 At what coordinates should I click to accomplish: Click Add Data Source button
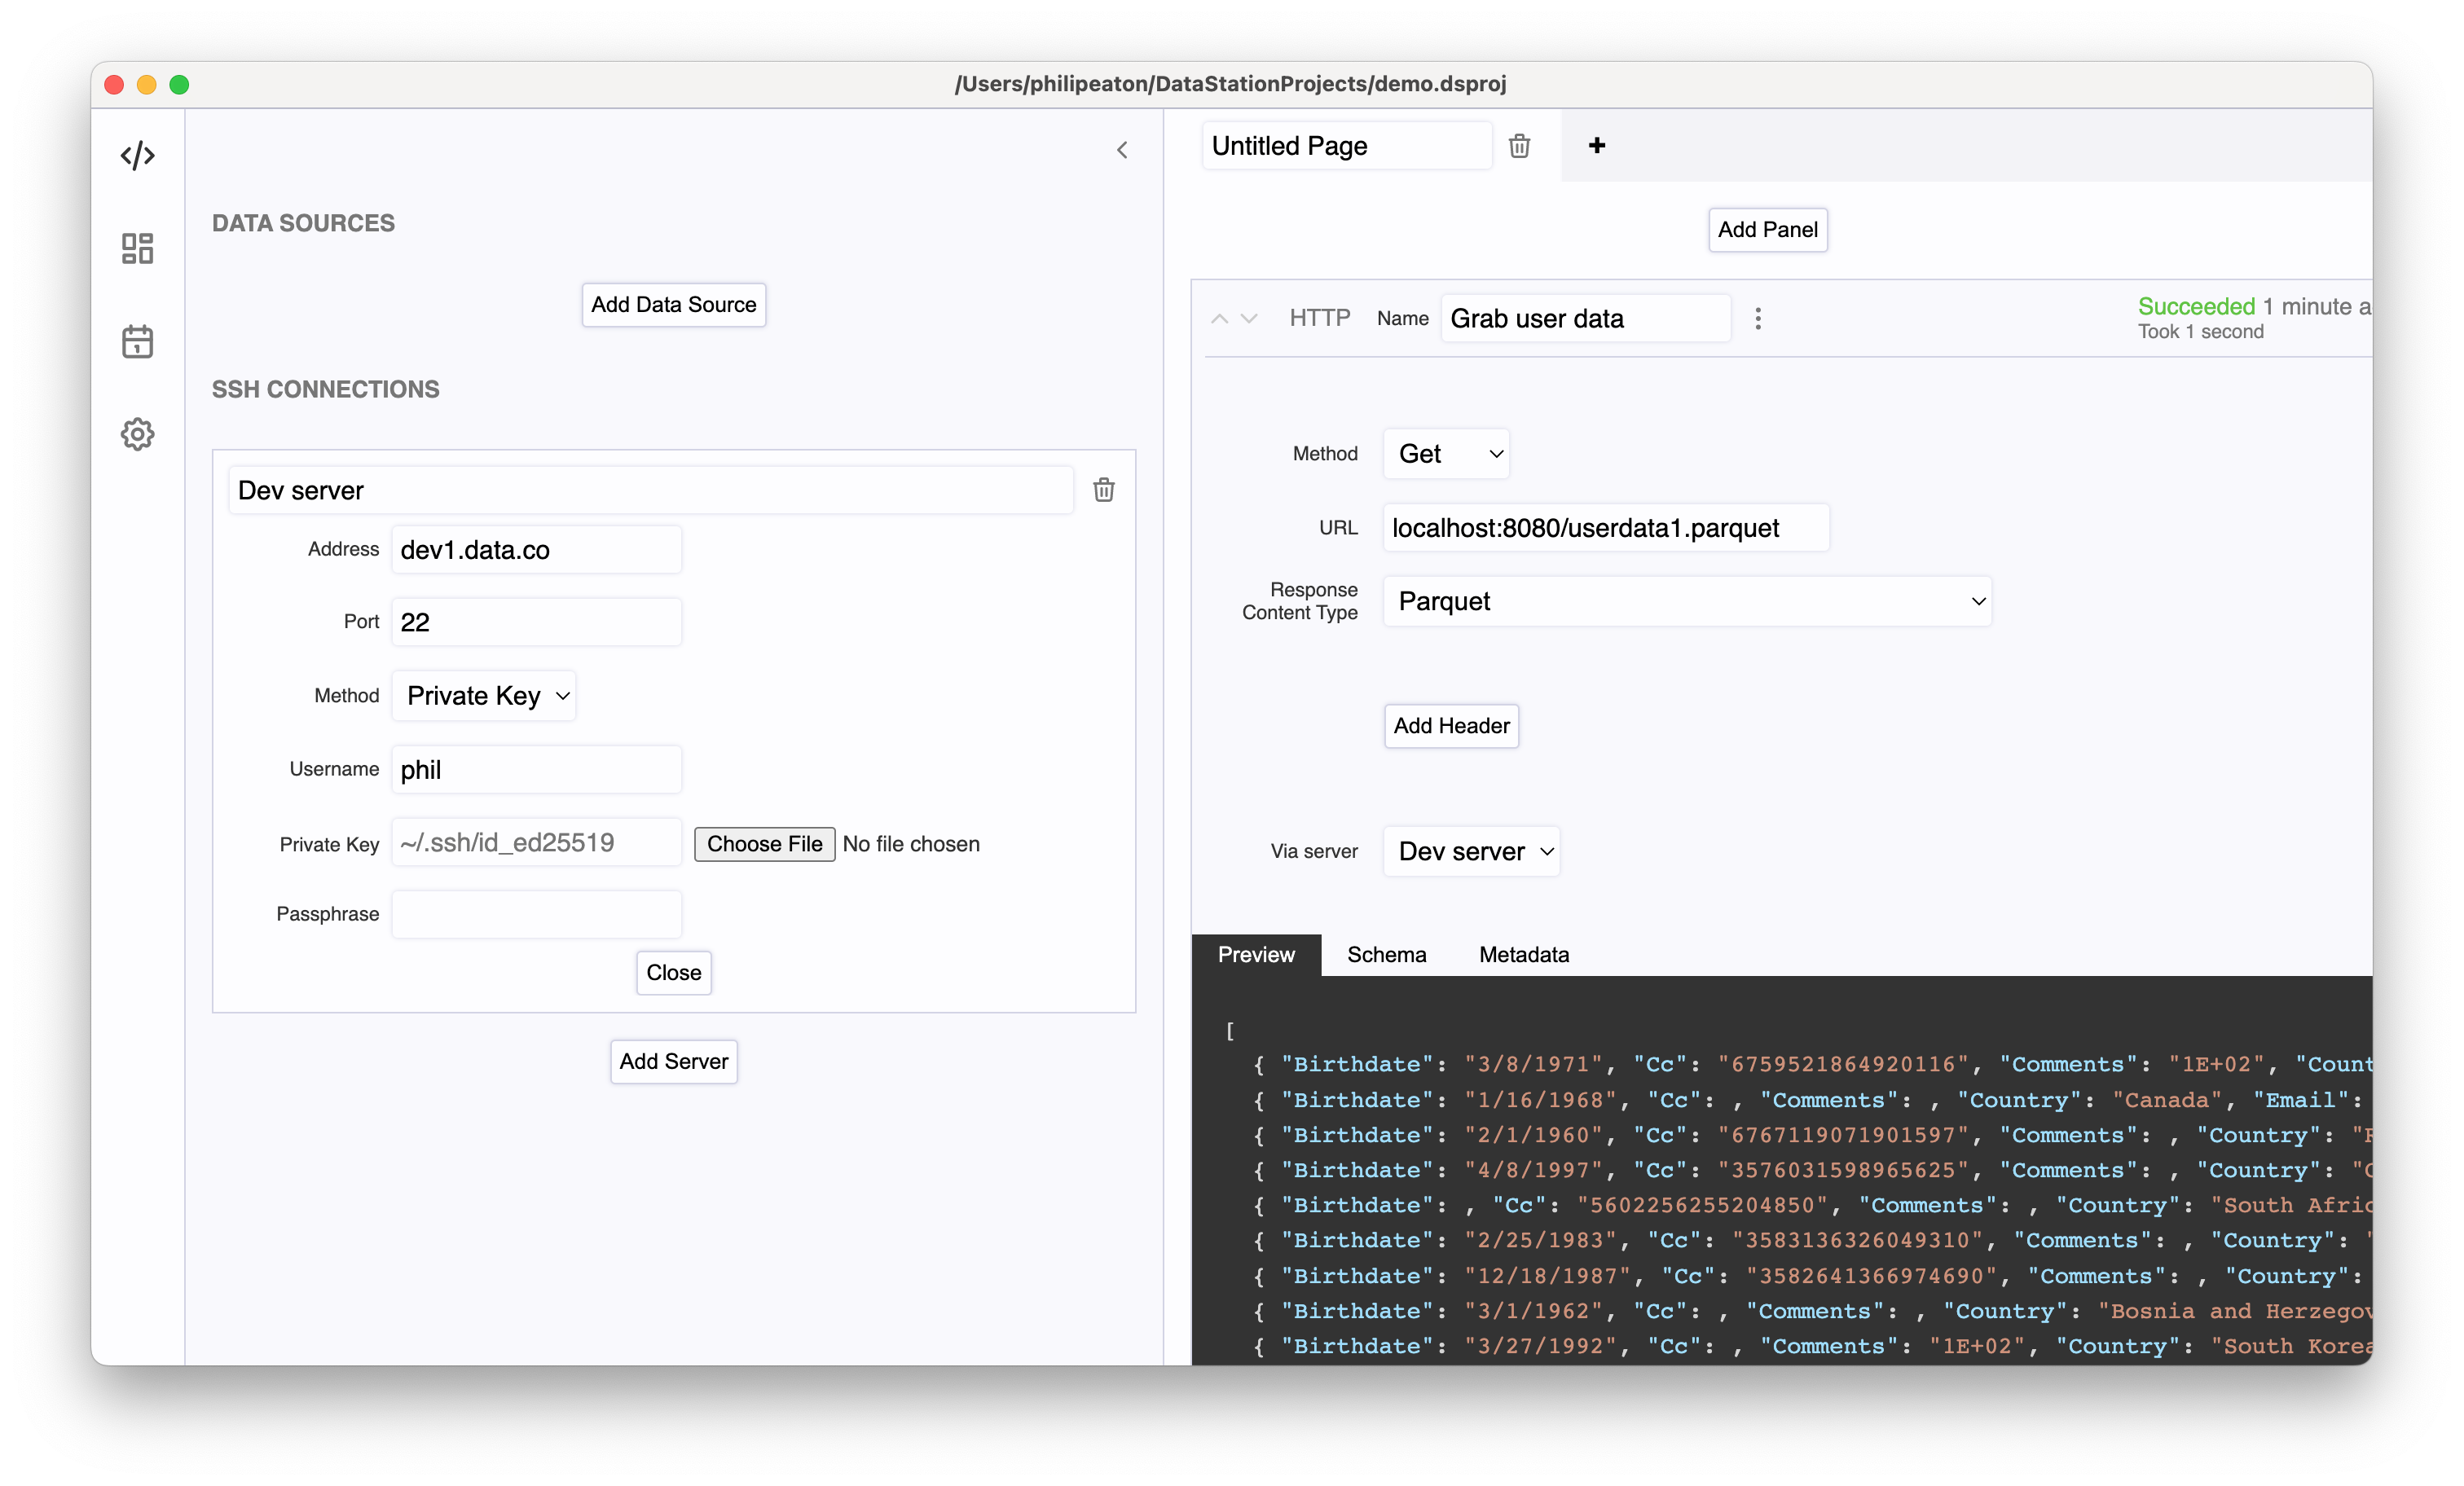point(672,303)
